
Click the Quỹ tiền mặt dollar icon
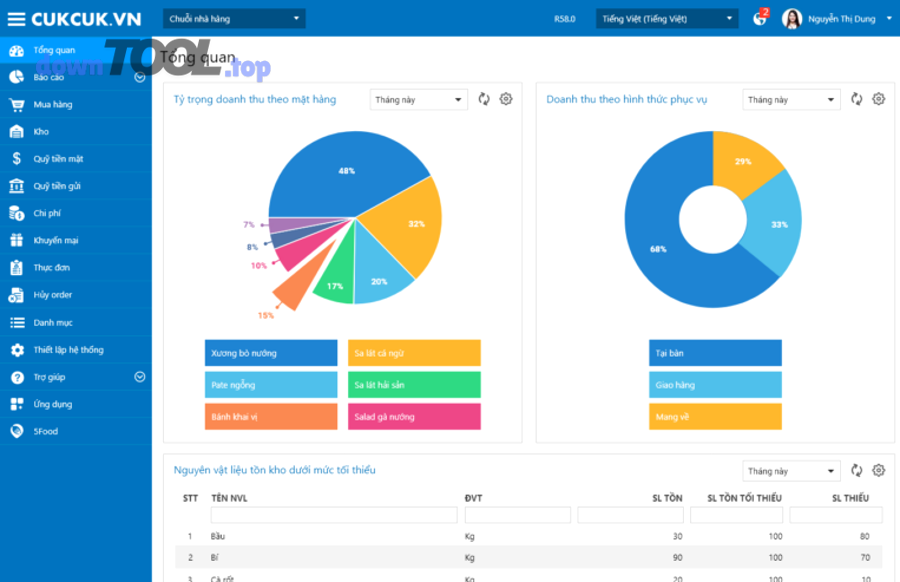tap(16, 158)
